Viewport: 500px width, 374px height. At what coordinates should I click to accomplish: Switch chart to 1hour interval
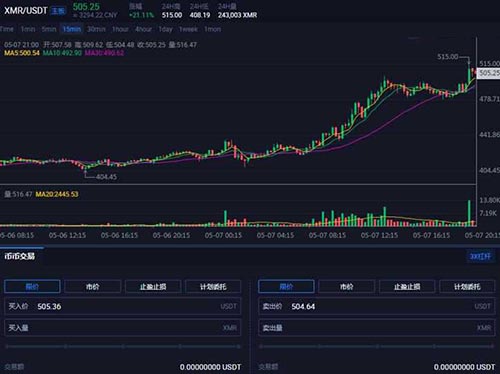pos(120,29)
